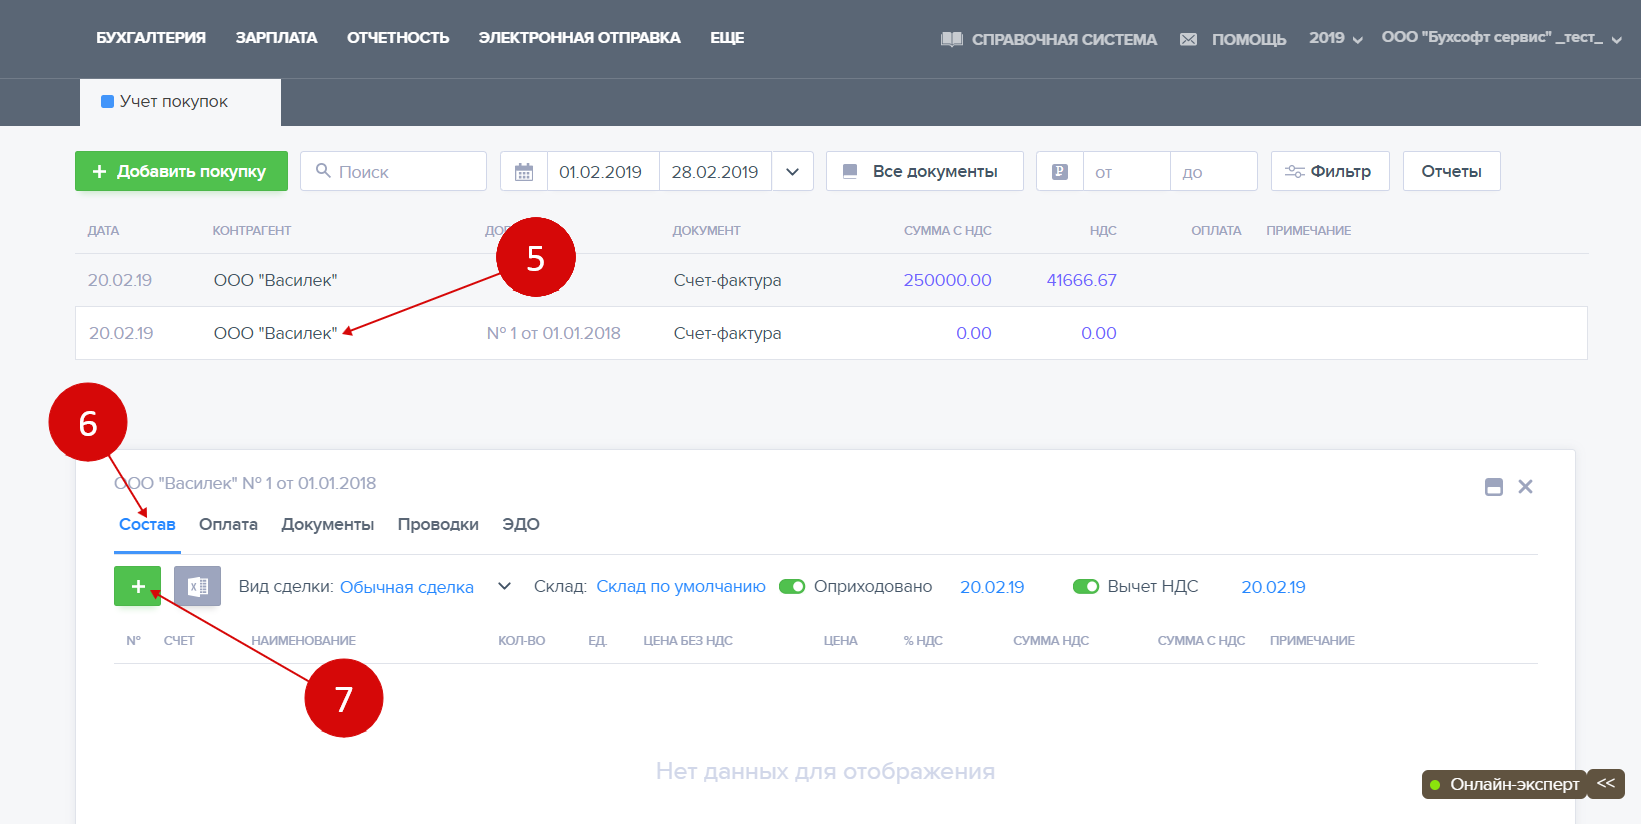1641x824 pixels.
Task: Switch to the ЭДО tab
Action: coord(521,524)
